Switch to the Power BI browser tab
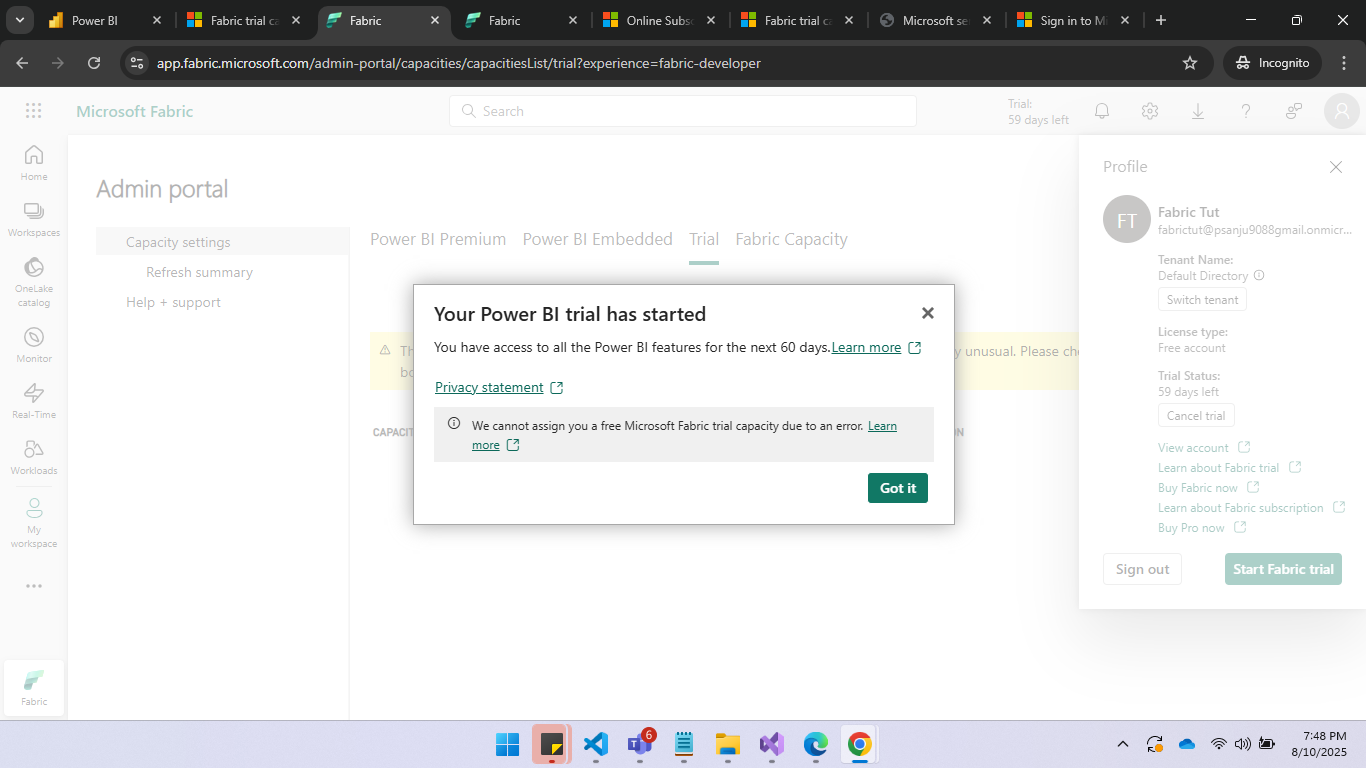1366x768 pixels. (x=104, y=20)
